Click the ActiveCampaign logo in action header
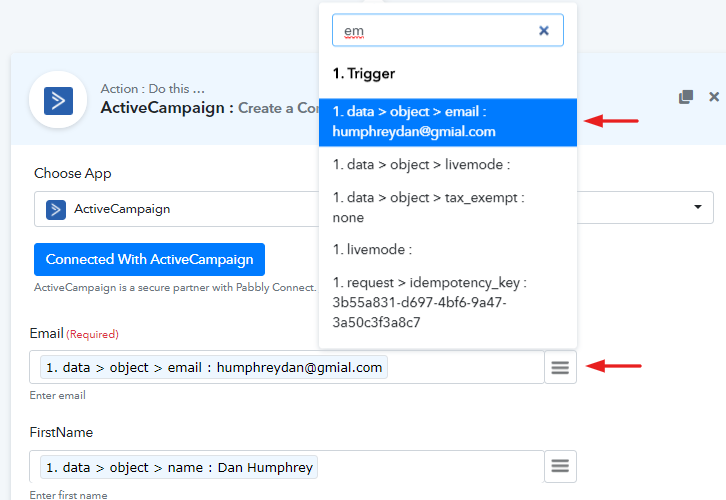The height and width of the screenshot is (500, 726). point(58,100)
